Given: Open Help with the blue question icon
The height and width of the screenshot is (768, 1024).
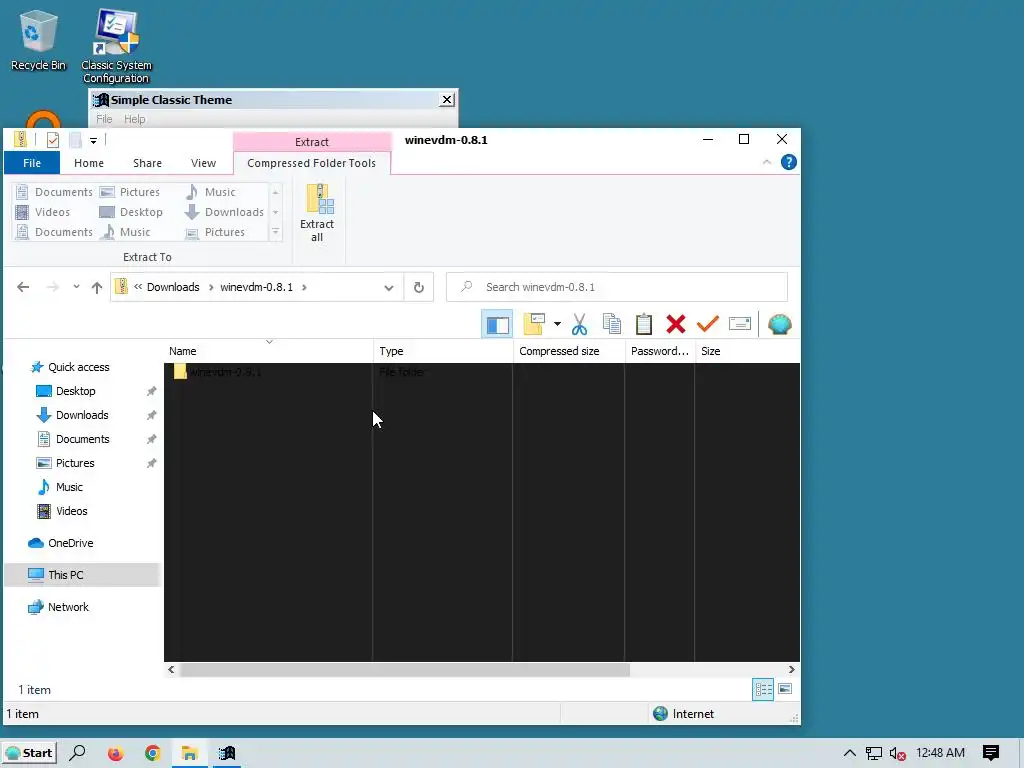Looking at the screenshot, I should point(788,162).
